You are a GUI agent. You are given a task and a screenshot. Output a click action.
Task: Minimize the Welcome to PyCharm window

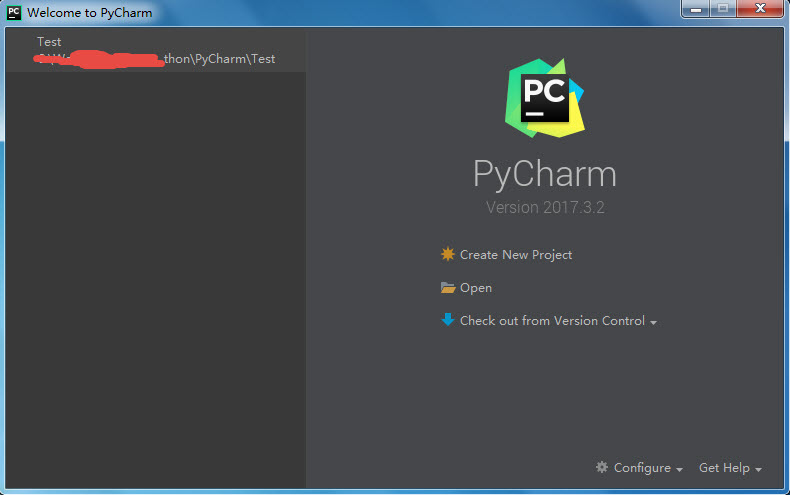(695, 9)
